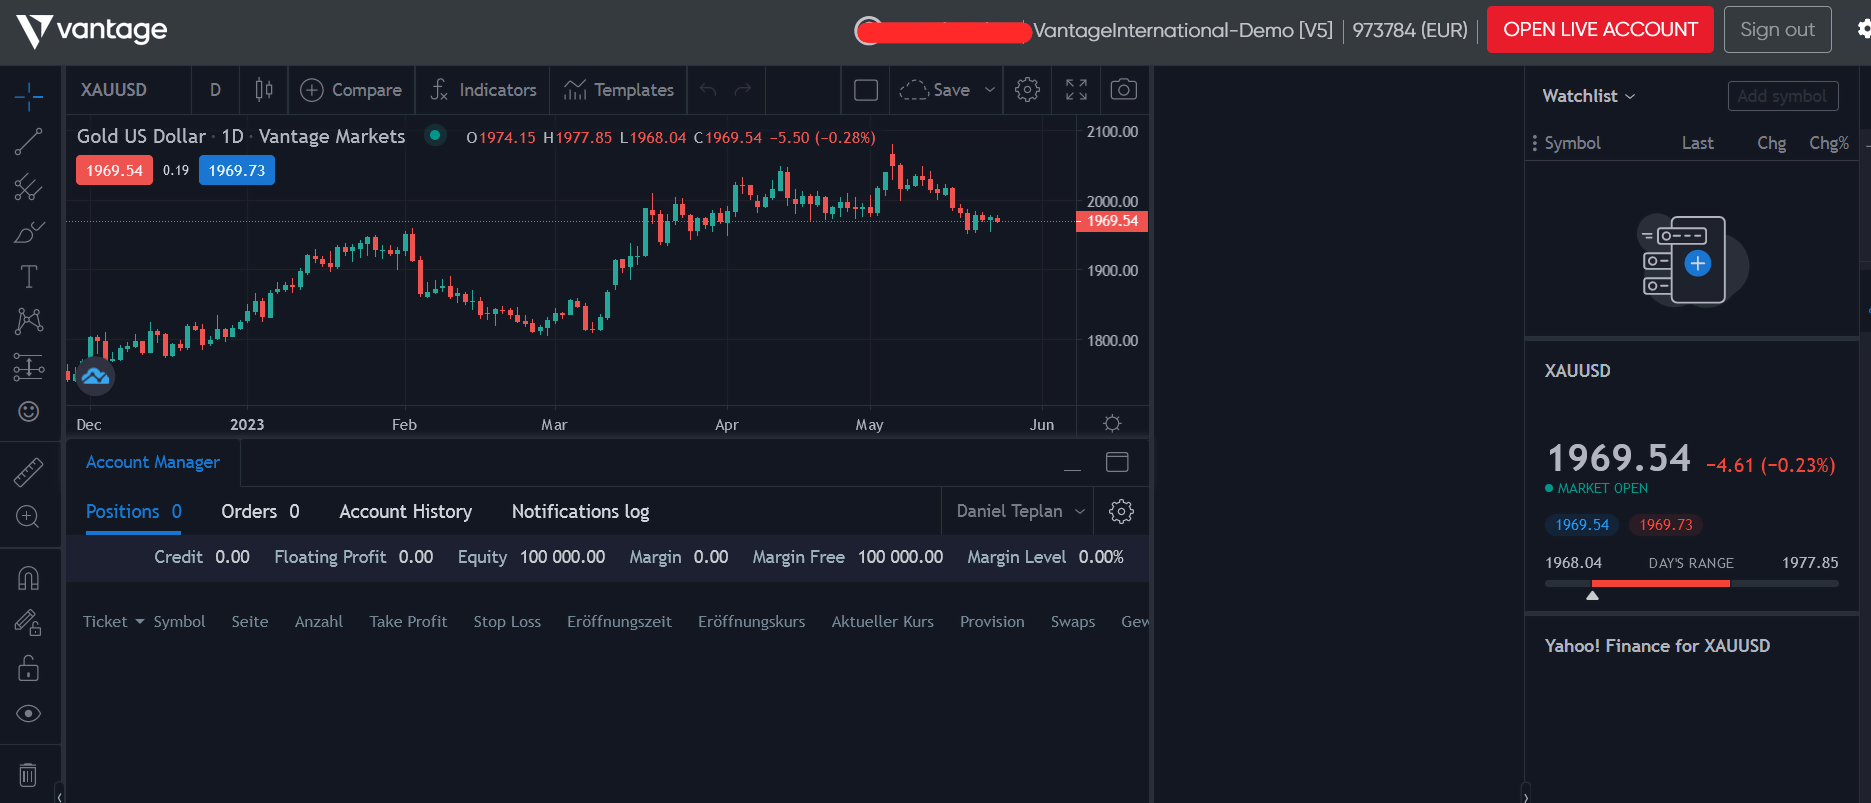Select the trend line drawing tool
1871x803 pixels.
tap(28, 142)
